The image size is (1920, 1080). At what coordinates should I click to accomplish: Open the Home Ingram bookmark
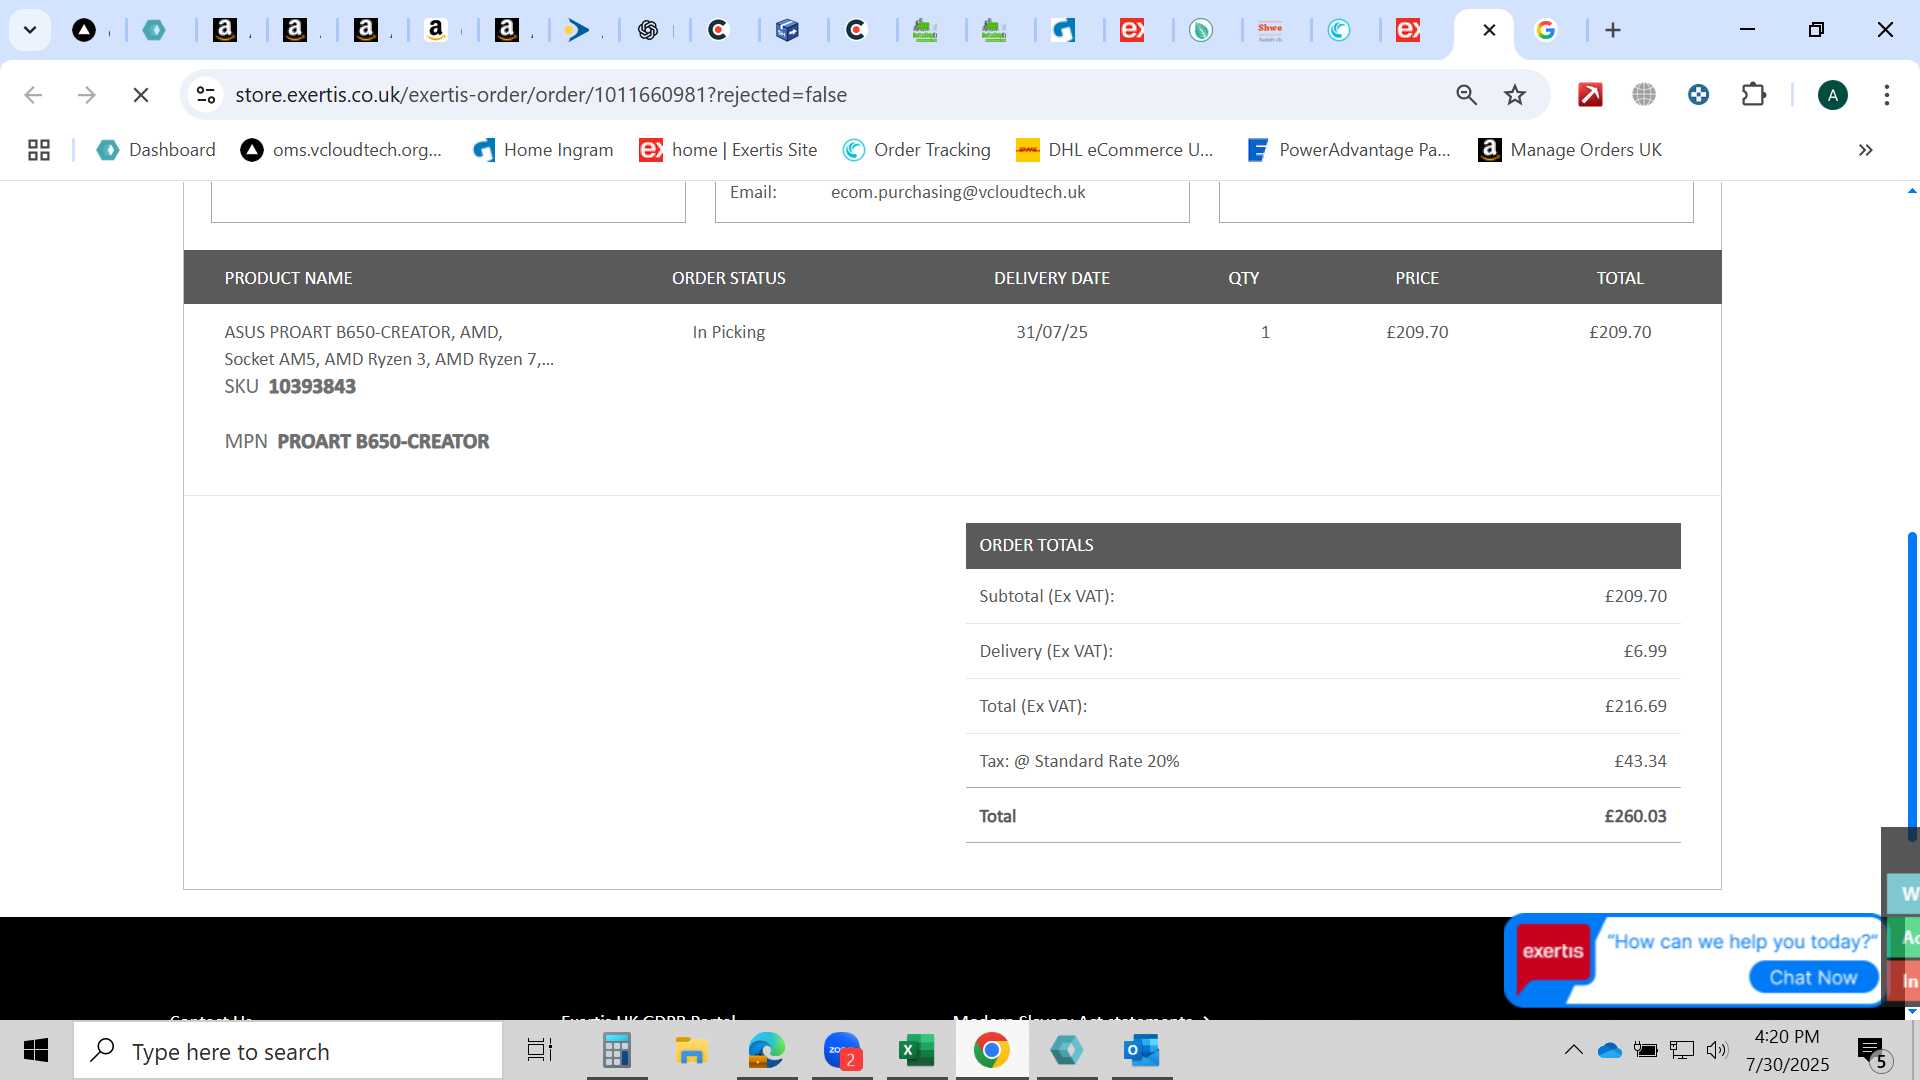point(543,150)
